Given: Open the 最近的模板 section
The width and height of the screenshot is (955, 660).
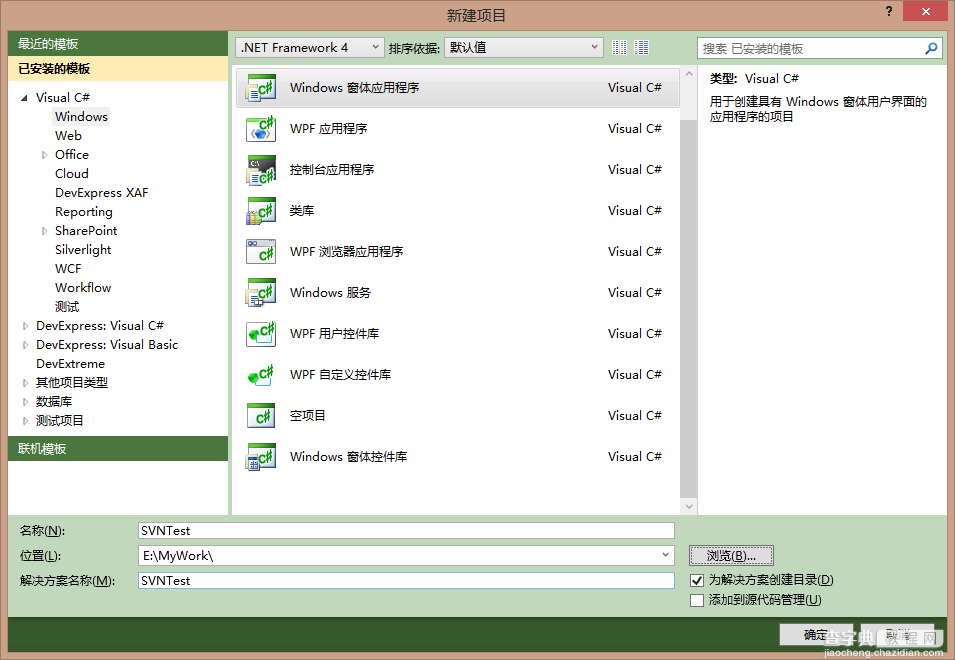Looking at the screenshot, I should coord(118,44).
